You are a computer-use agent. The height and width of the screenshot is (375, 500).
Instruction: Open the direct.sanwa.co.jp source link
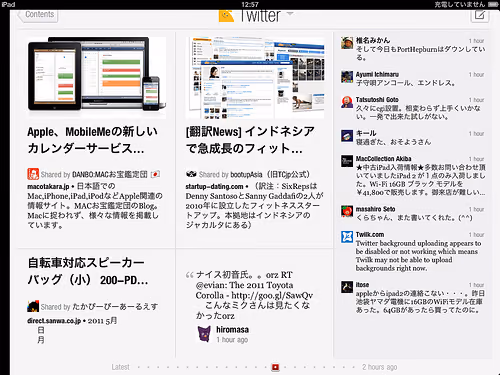[54, 321]
